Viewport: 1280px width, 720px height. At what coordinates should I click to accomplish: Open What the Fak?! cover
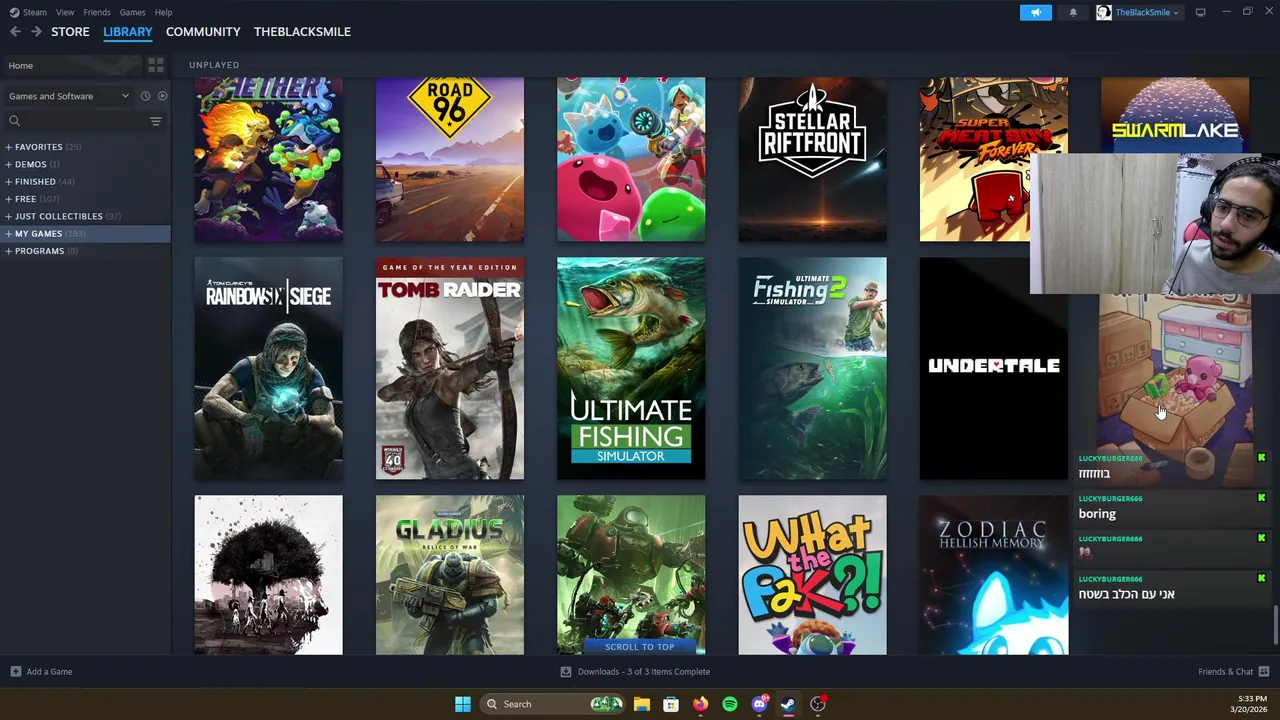[x=812, y=575]
